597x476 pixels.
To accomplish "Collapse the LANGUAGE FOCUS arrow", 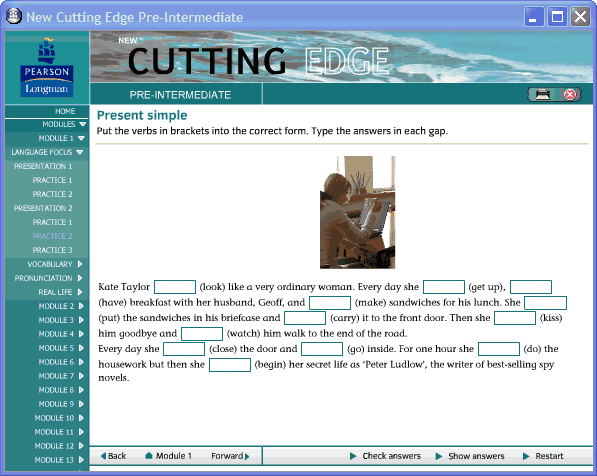I will (x=80, y=152).
